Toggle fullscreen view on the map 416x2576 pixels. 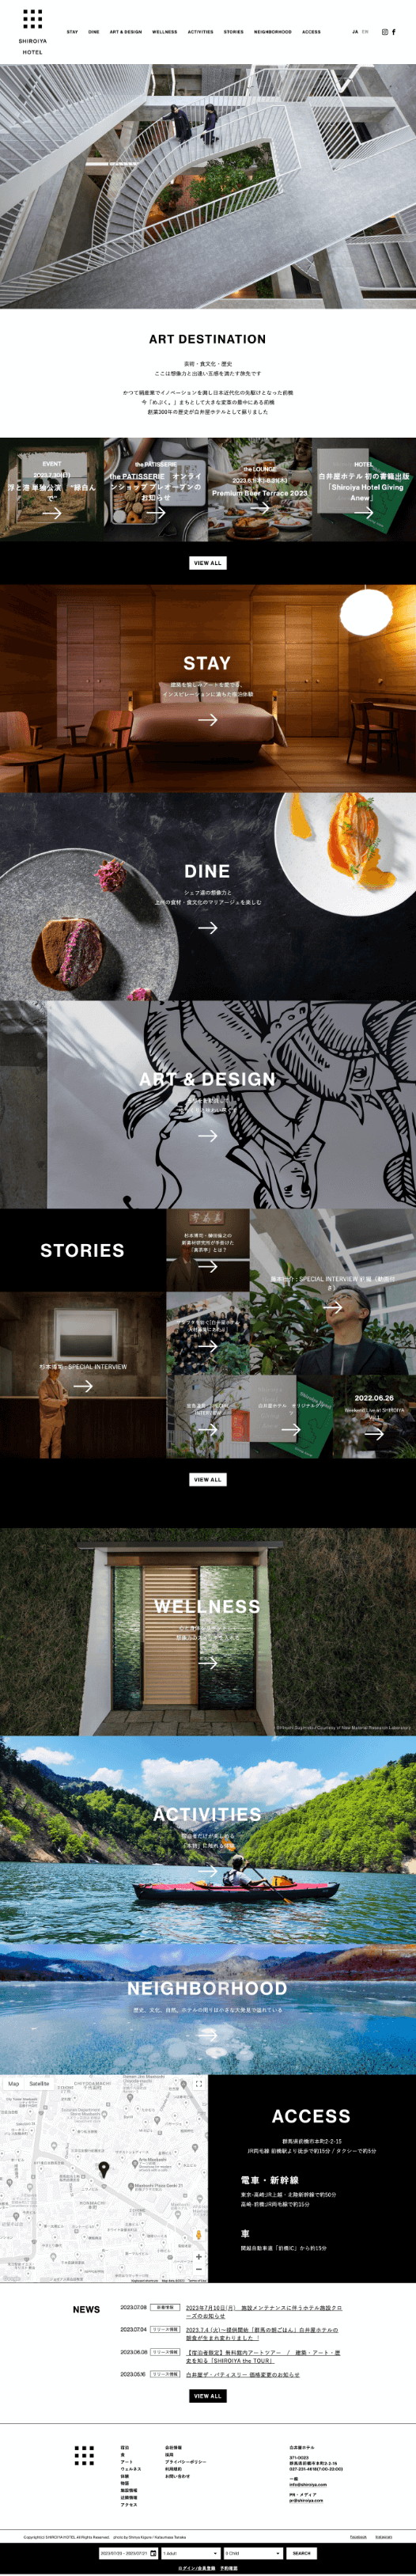coord(198,2084)
